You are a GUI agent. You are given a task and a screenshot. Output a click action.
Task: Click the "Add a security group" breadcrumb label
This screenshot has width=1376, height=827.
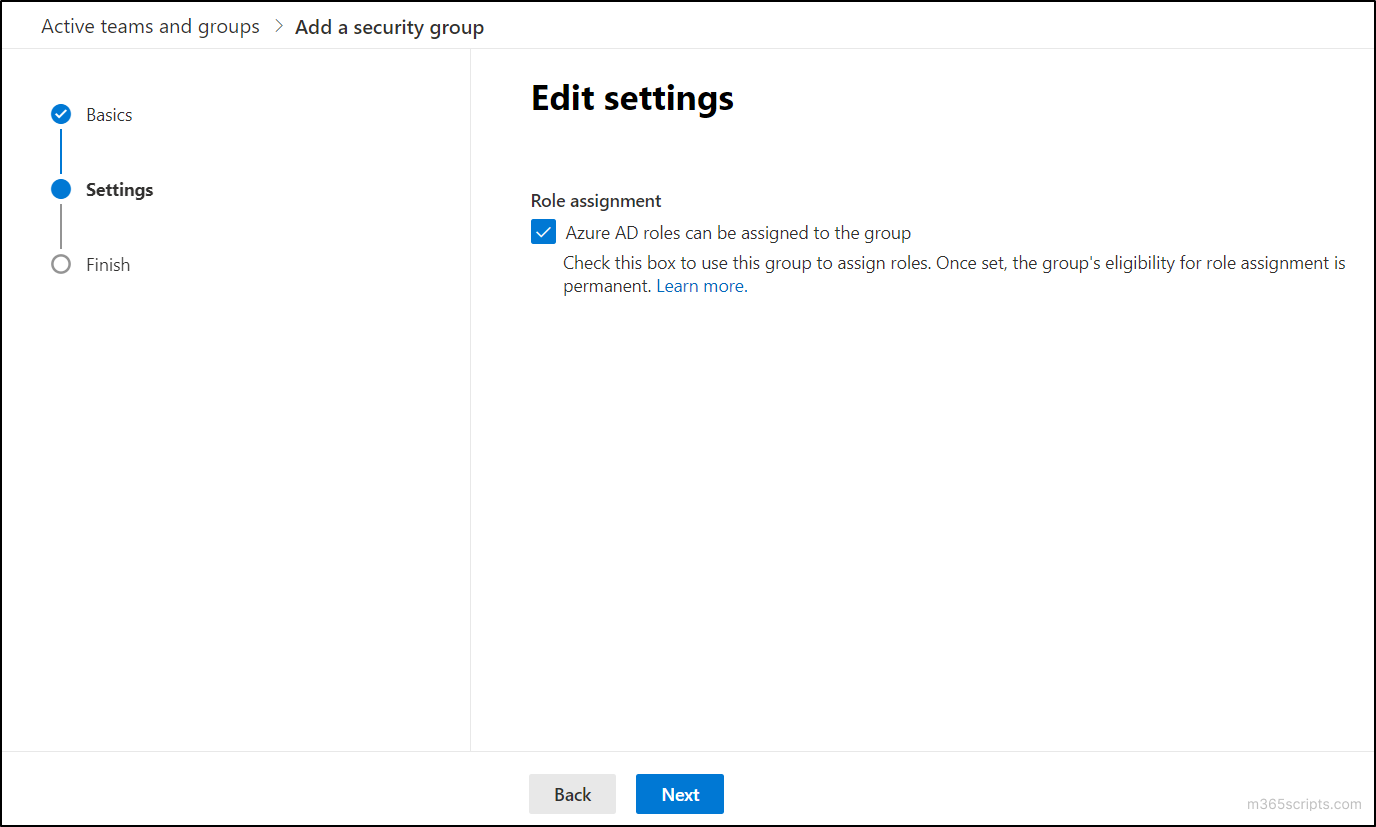click(x=389, y=27)
